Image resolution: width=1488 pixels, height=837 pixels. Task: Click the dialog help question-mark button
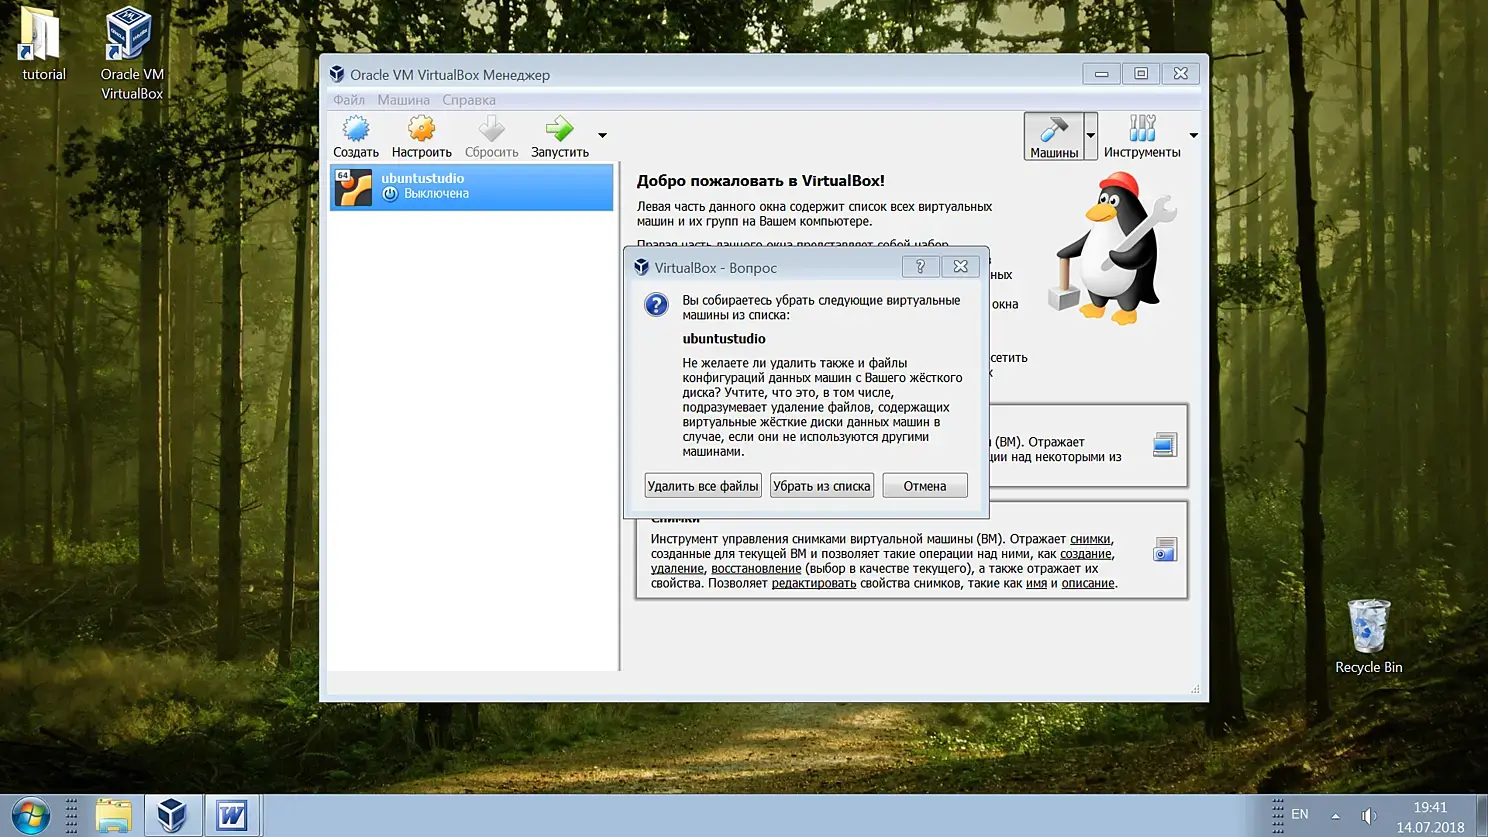(920, 267)
